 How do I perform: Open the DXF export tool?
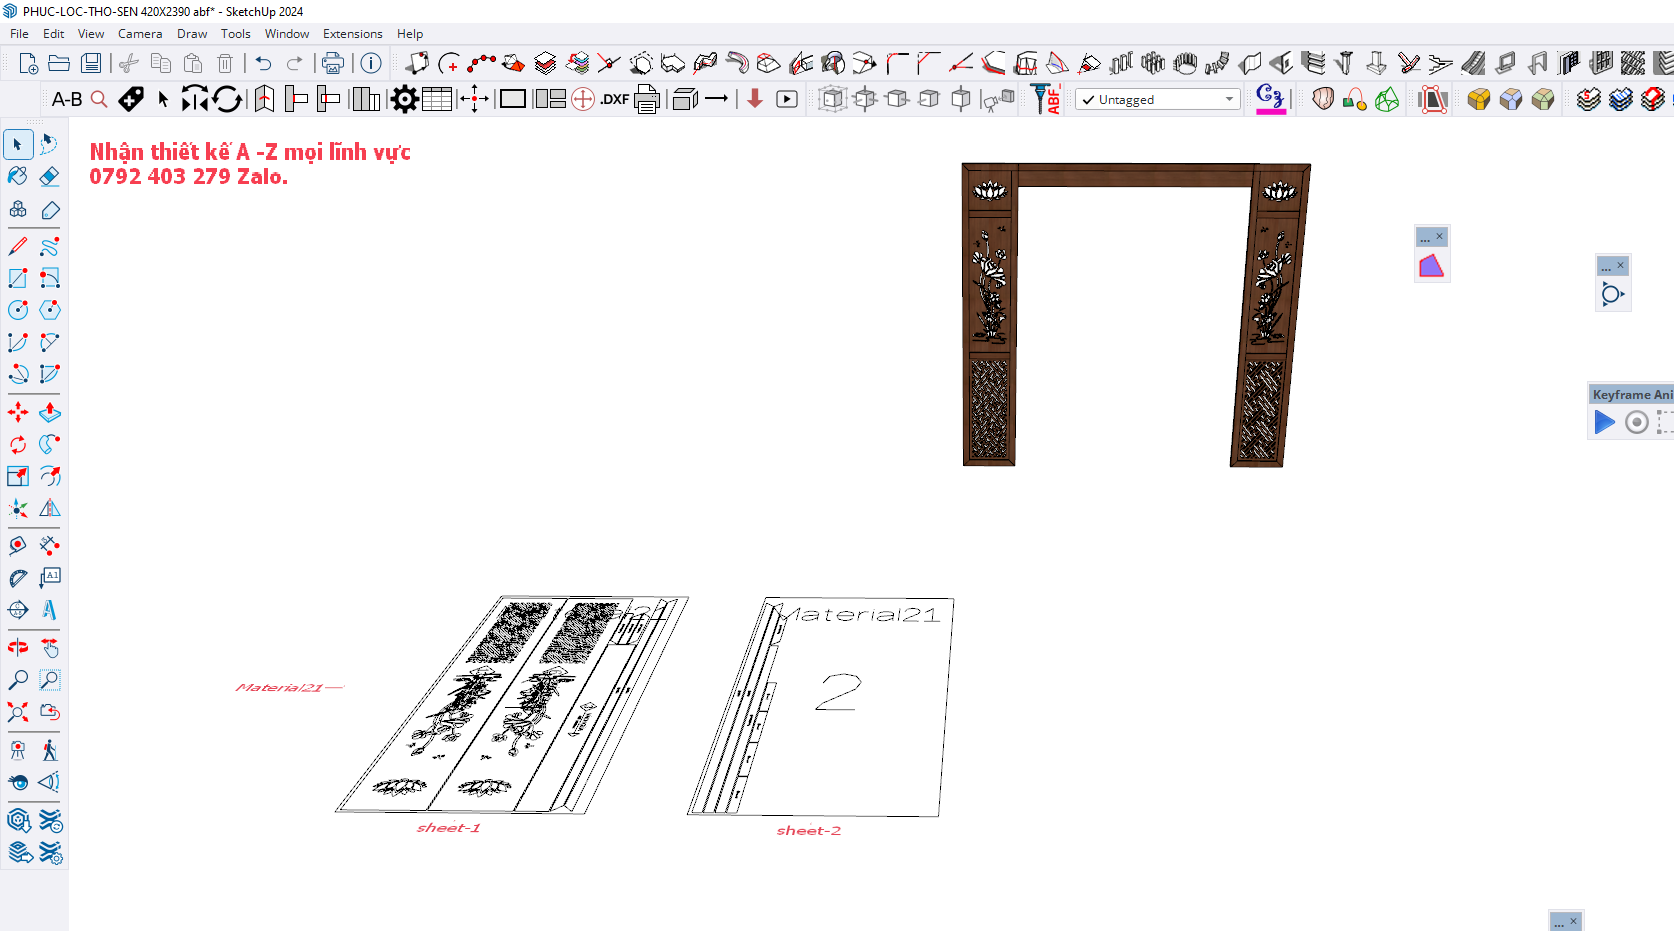(x=614, y=99)
